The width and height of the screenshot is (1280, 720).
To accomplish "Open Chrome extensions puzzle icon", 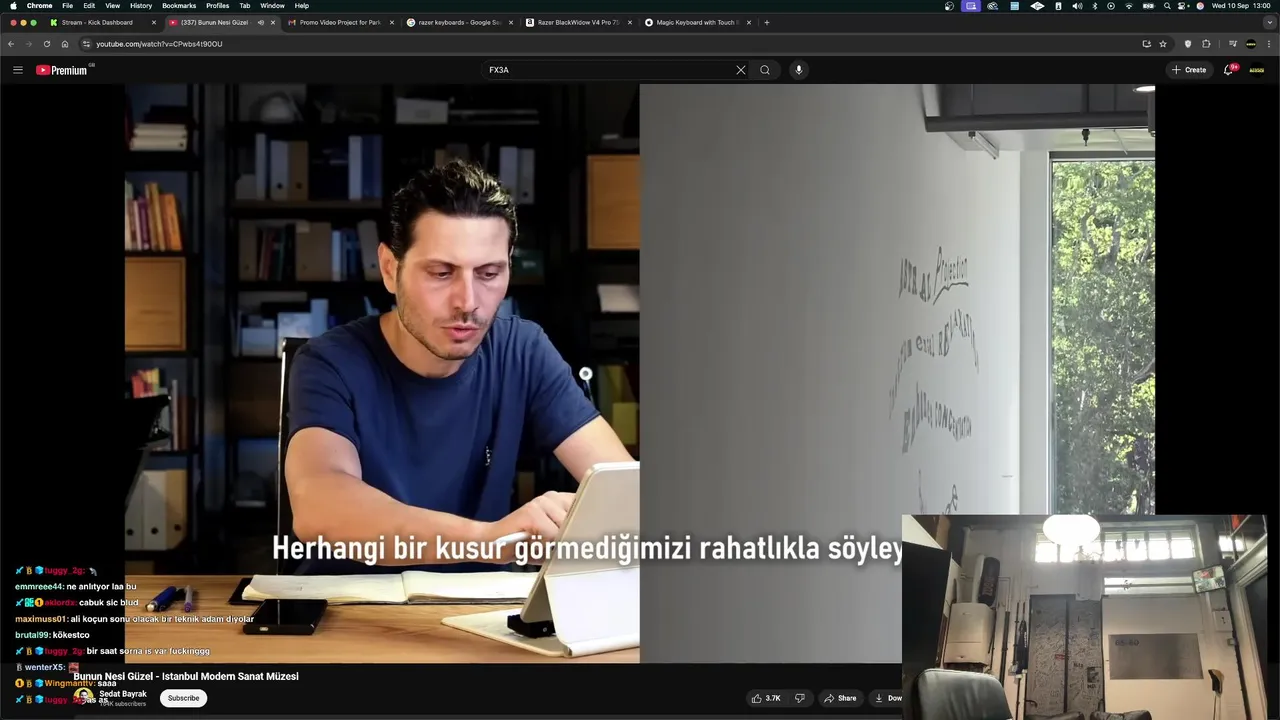I will (1206, 44).
